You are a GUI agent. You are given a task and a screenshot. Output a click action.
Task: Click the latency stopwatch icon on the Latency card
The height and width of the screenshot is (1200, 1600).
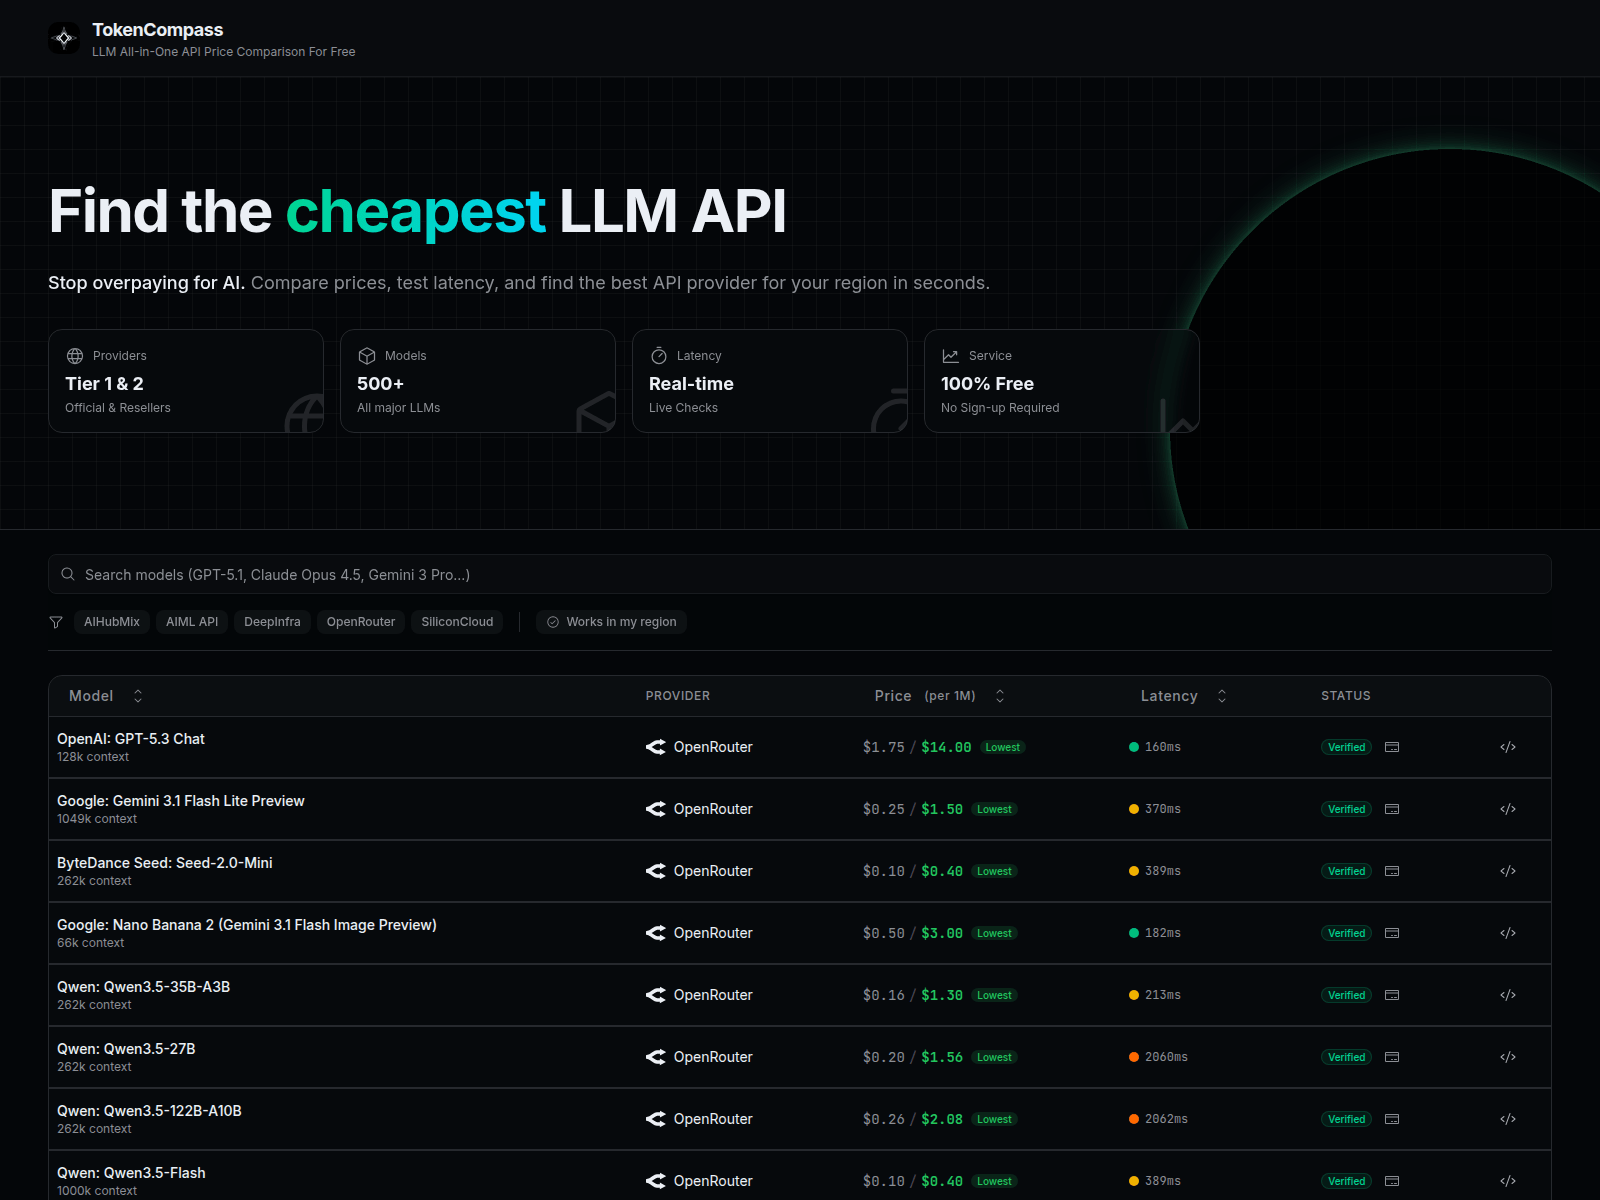(658, 355)
